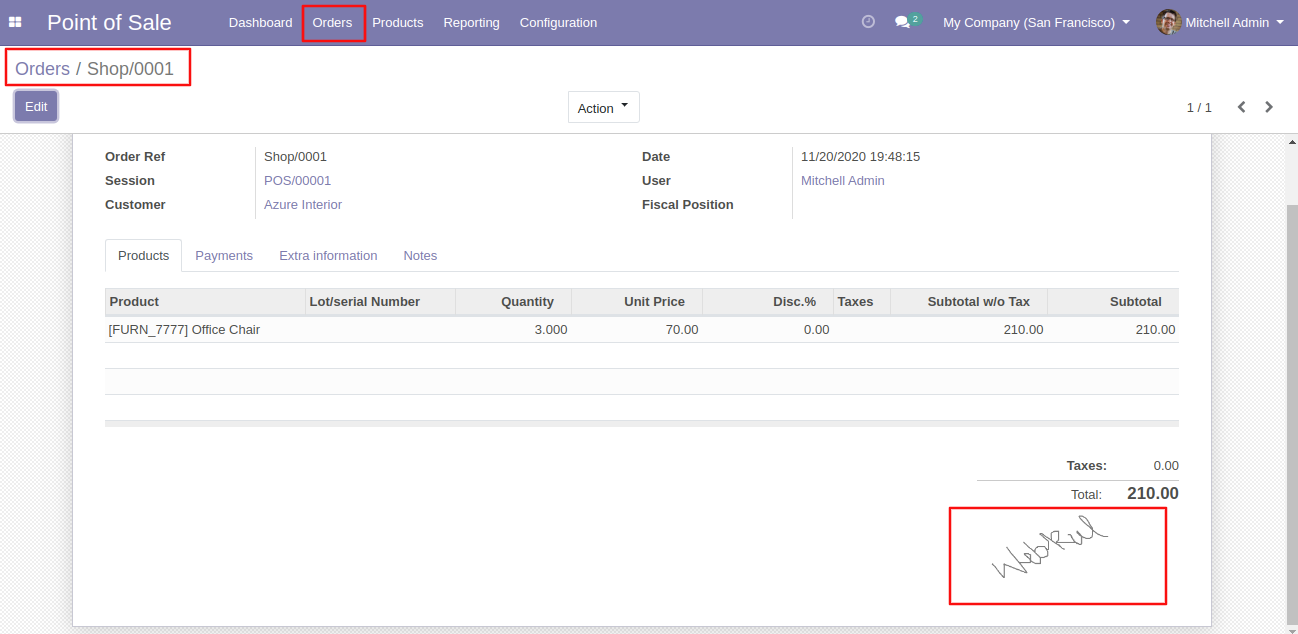Open the activities clock icon

click(x=868, y=22)
